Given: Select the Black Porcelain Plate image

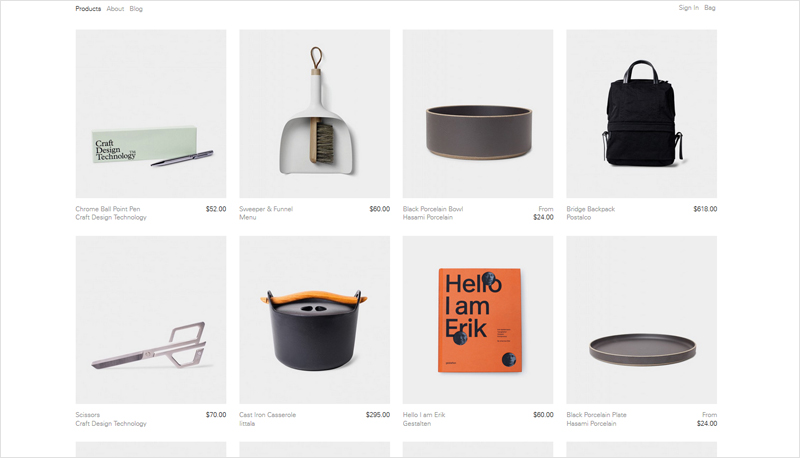Looking at the screenshot, I should 642,320.
